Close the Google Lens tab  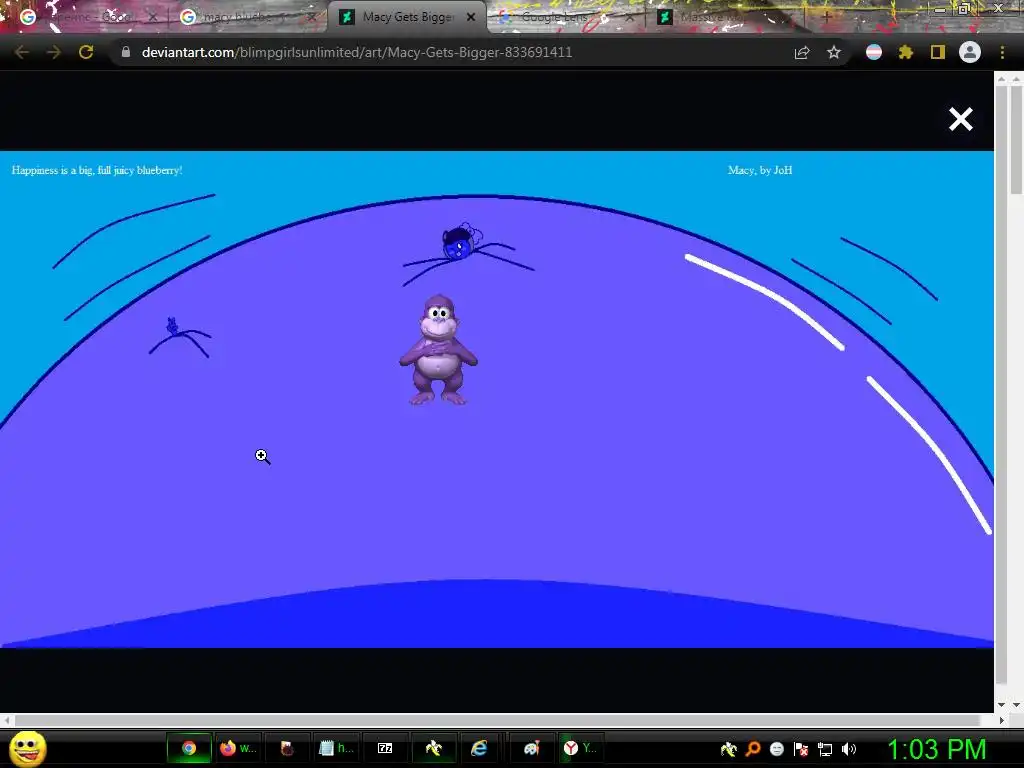click(x=631, y=18)
